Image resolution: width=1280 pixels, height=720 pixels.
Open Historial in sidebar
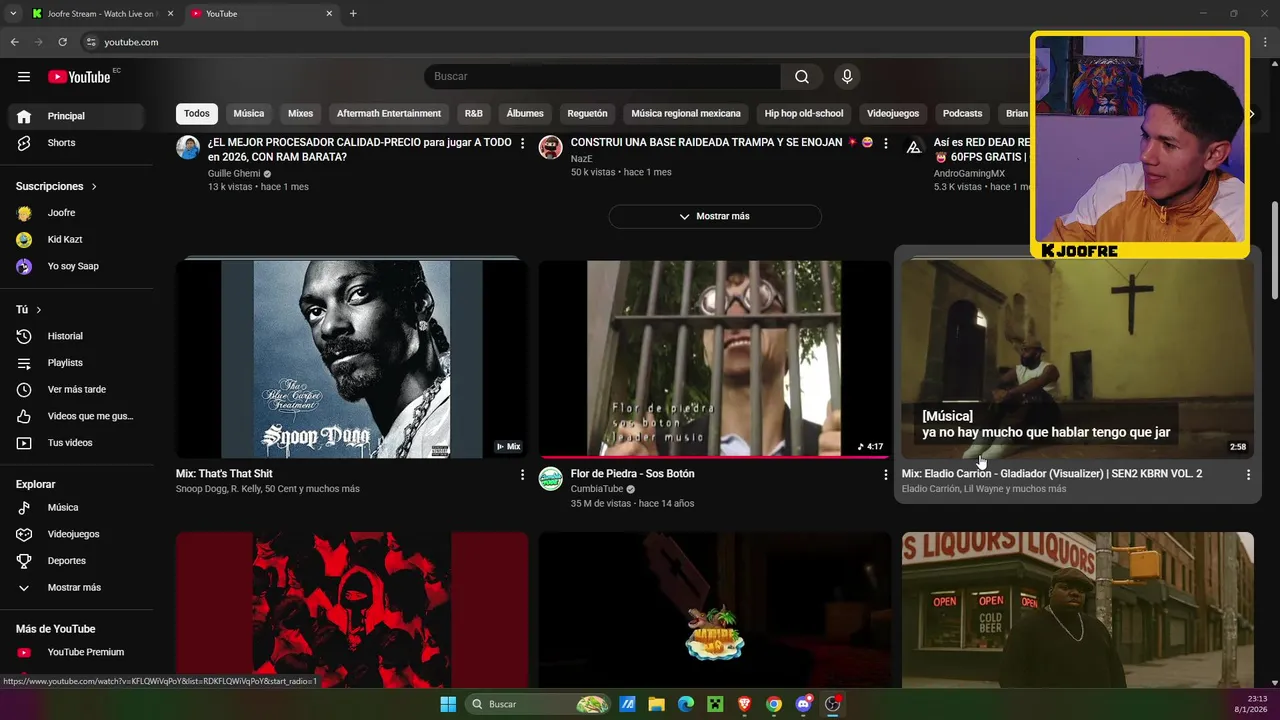[x=77, y=336]
